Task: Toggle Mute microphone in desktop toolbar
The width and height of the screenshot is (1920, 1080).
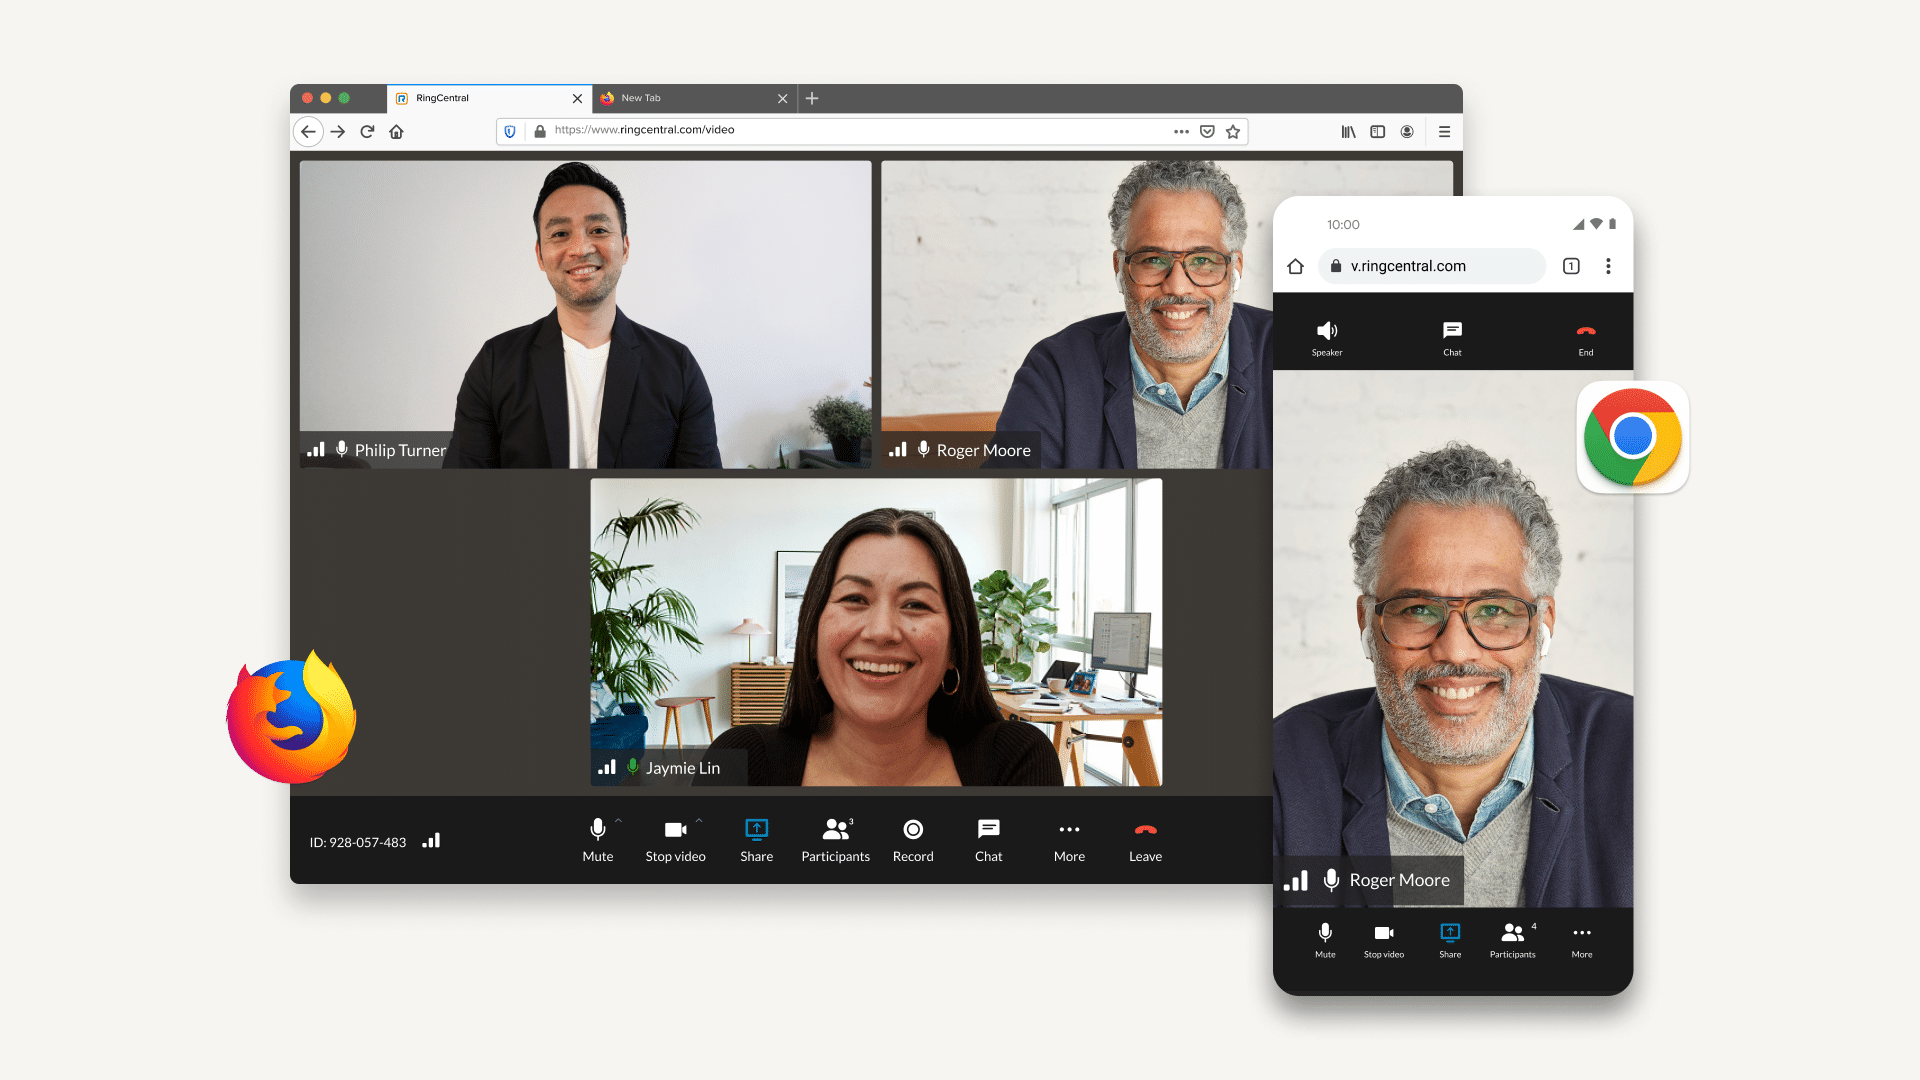Action: (x=598, y=829)
